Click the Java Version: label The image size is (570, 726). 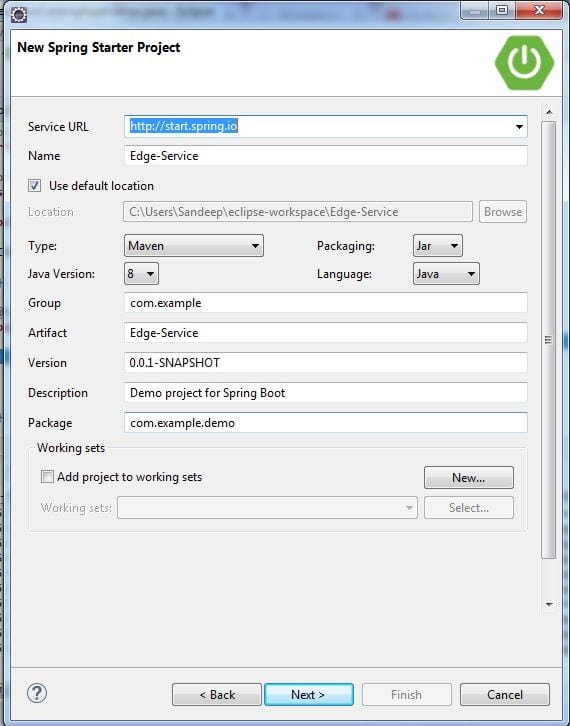coord(61,274)
